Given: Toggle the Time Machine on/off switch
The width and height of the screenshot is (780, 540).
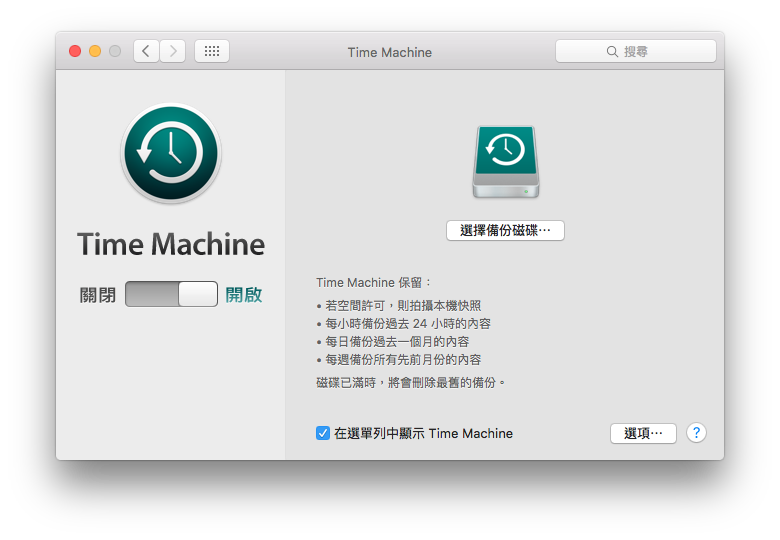Looking at the screenshot, I should (171, 294).
